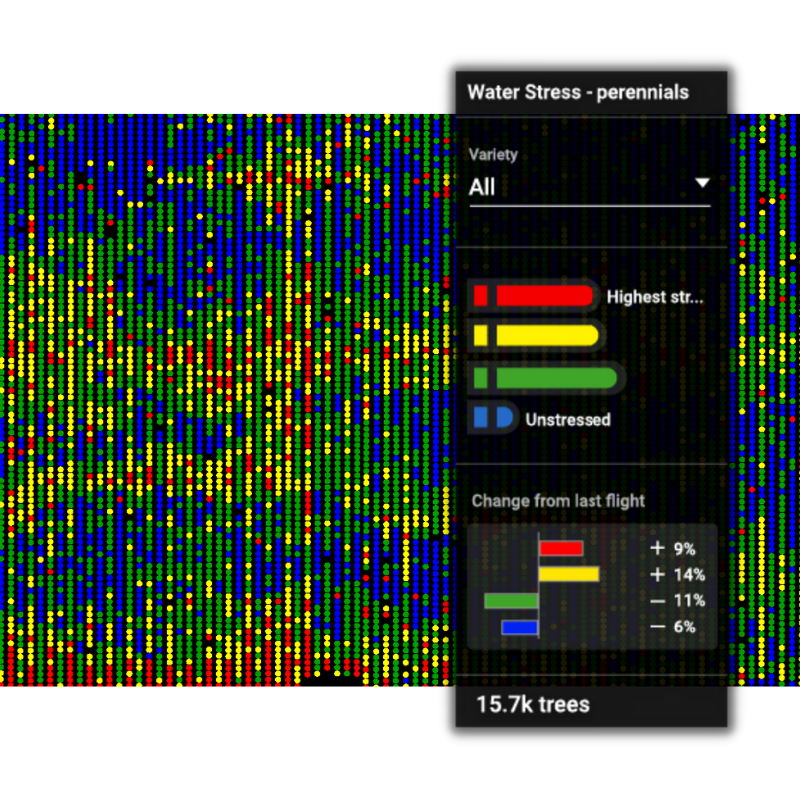The height and width of the screenshot is (800, 800).
Task: Click the Water Stress - perennials panel header
Action: tap(578, 92)
